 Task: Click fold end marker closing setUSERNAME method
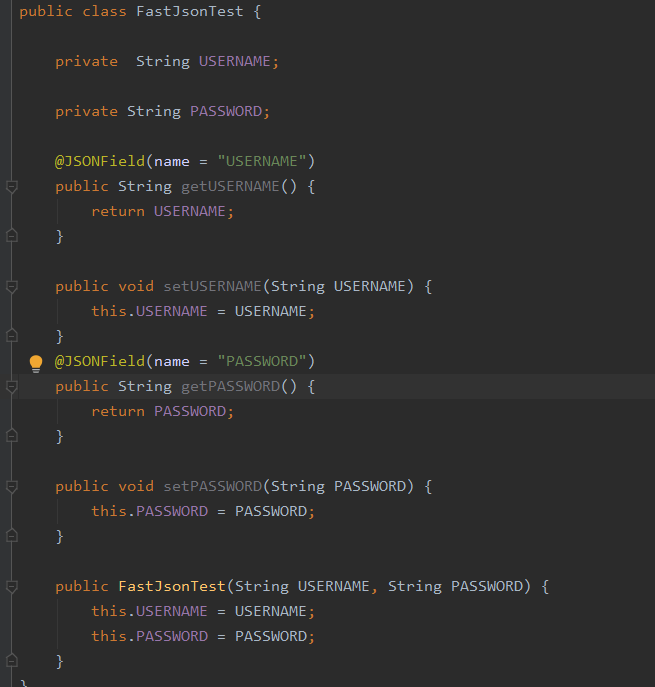pos(12,336)
